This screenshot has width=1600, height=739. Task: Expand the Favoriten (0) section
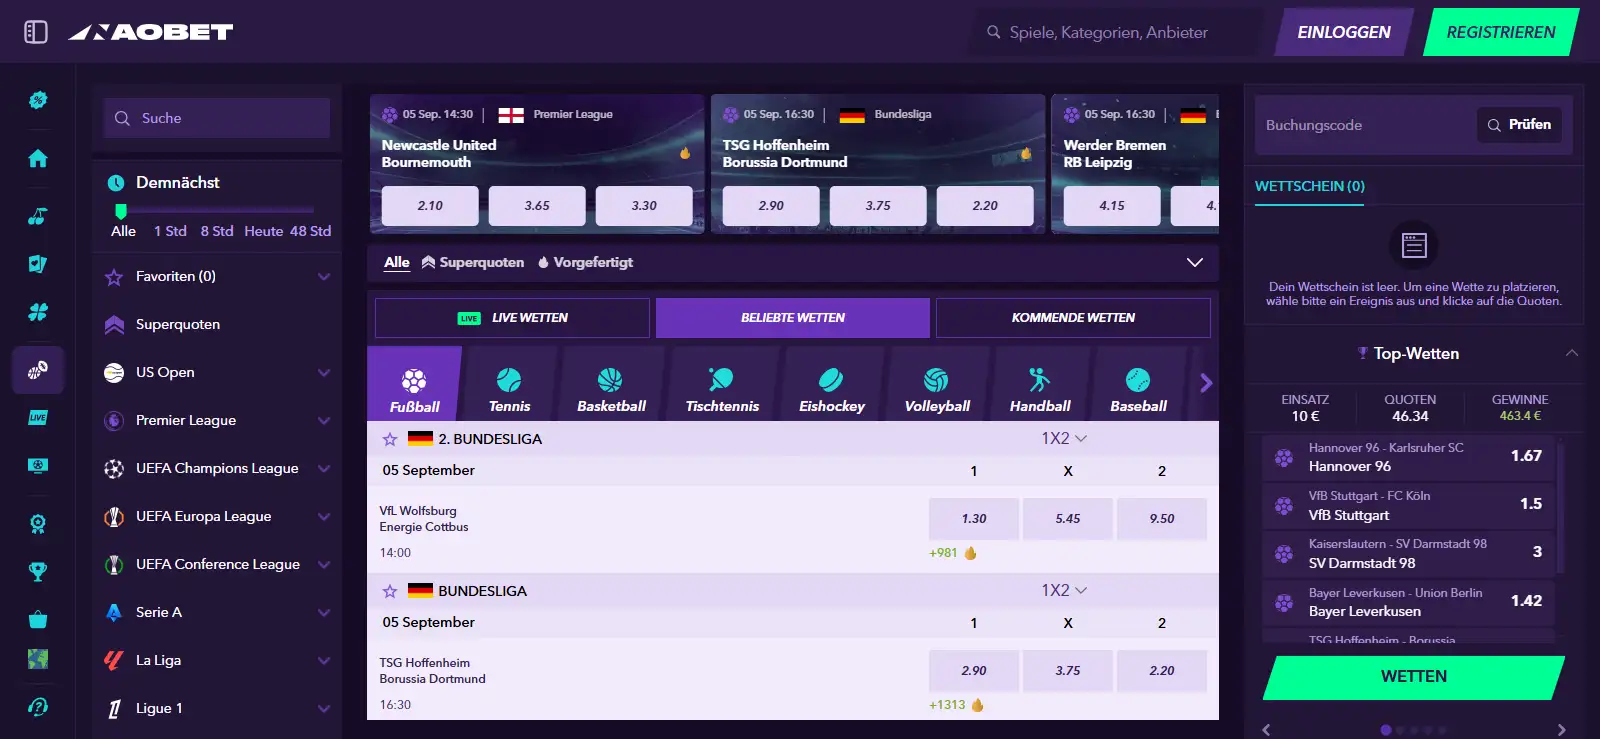(x=324, y=276)
